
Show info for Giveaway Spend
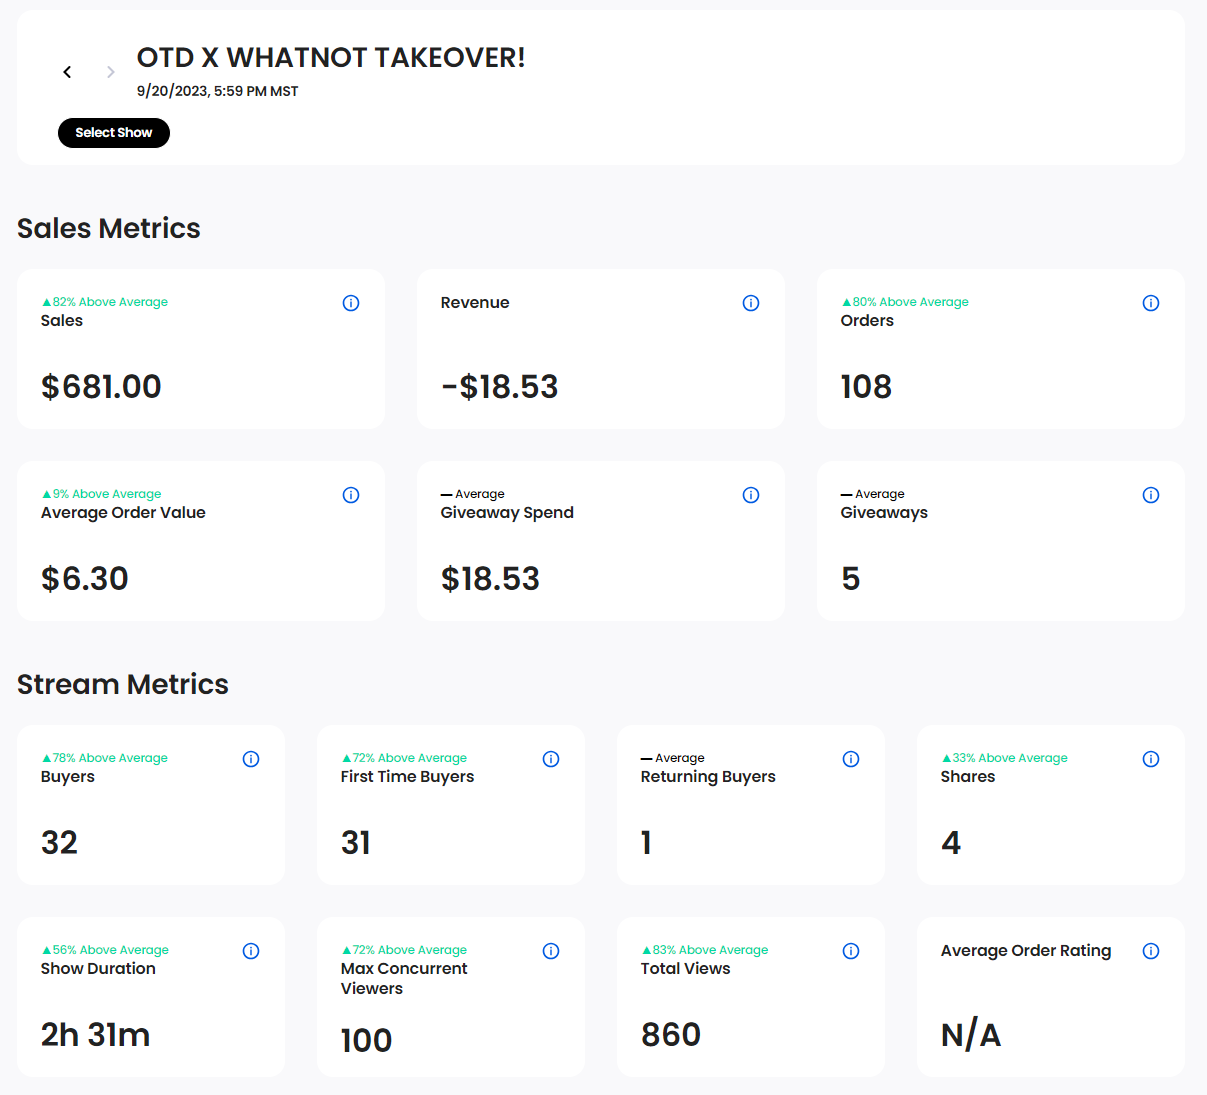(751, 495)
